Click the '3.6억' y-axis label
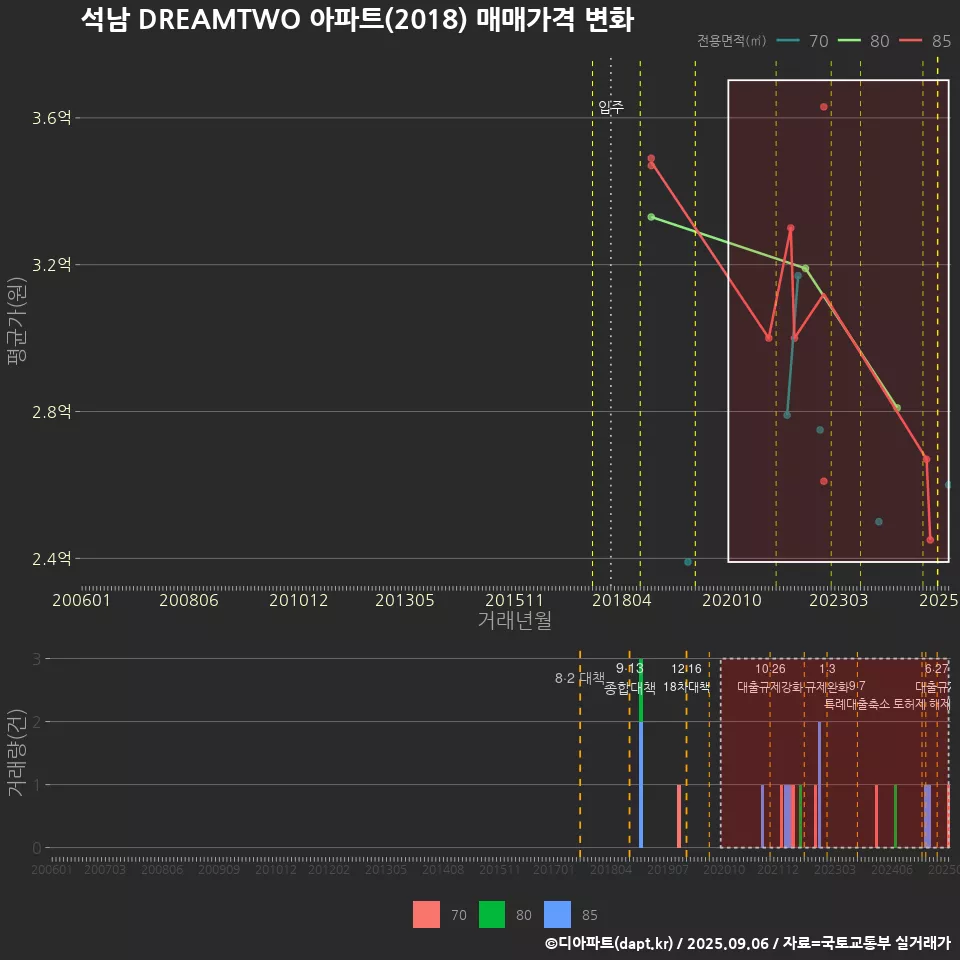 click(52, 118)
